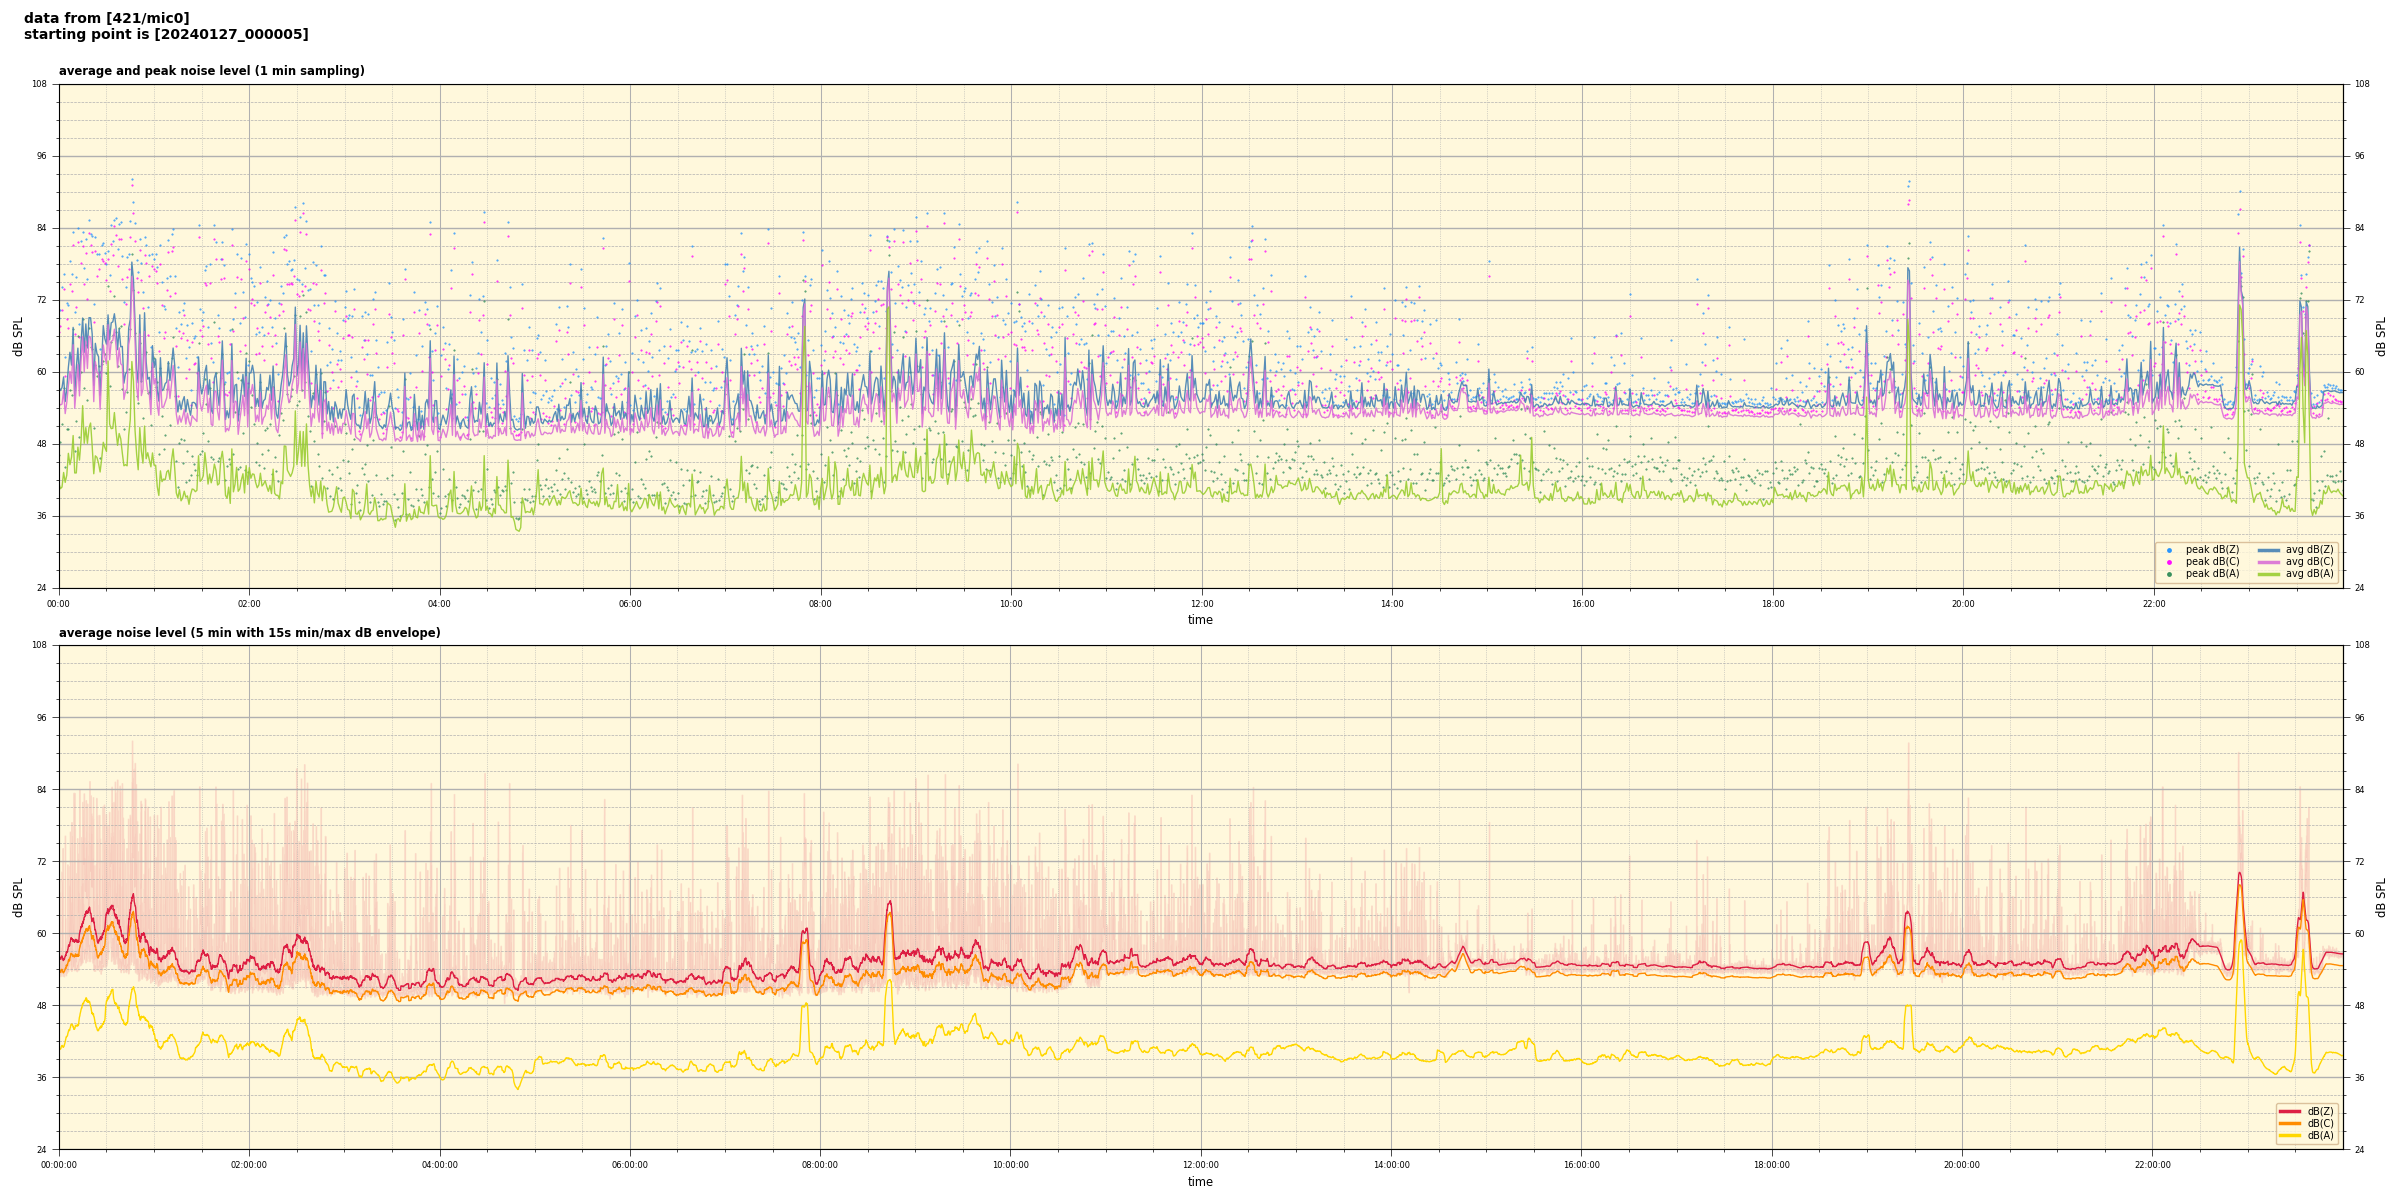The height and width of the screenshot is (1200, 2400).
Task: Click the magenta peak dB(C) legend dot
Action: (2169, 562)
